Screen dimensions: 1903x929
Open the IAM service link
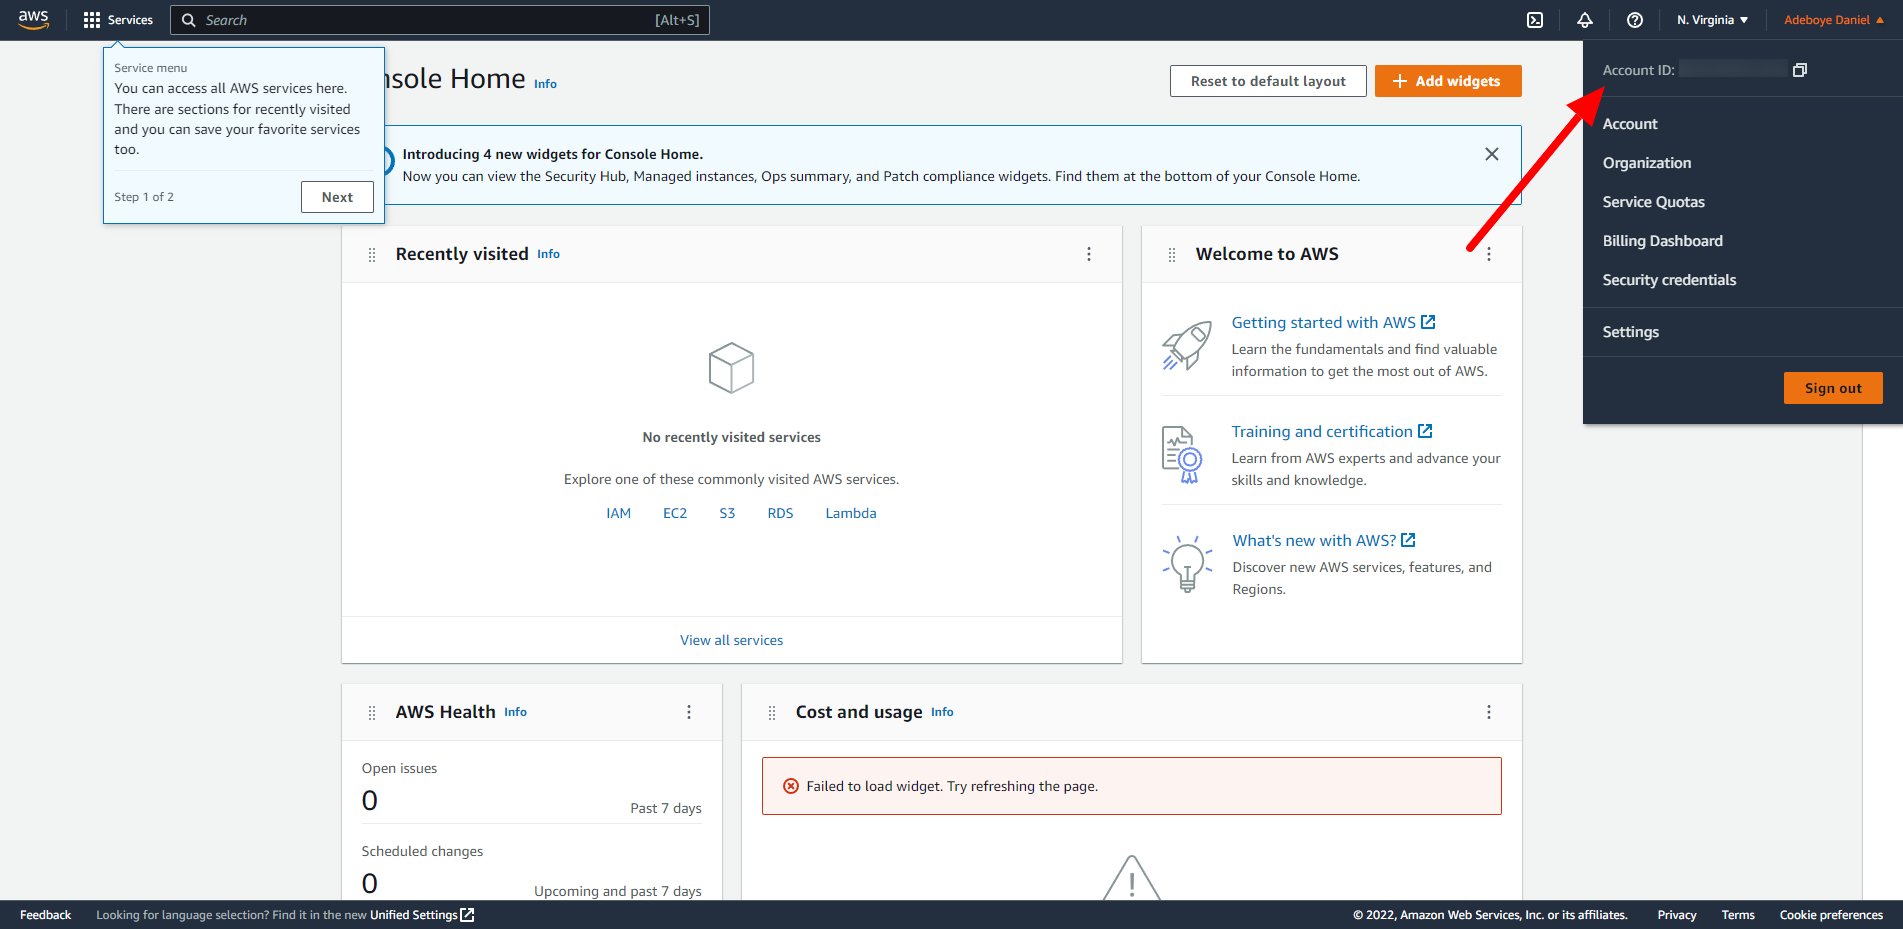click(618, 513)
